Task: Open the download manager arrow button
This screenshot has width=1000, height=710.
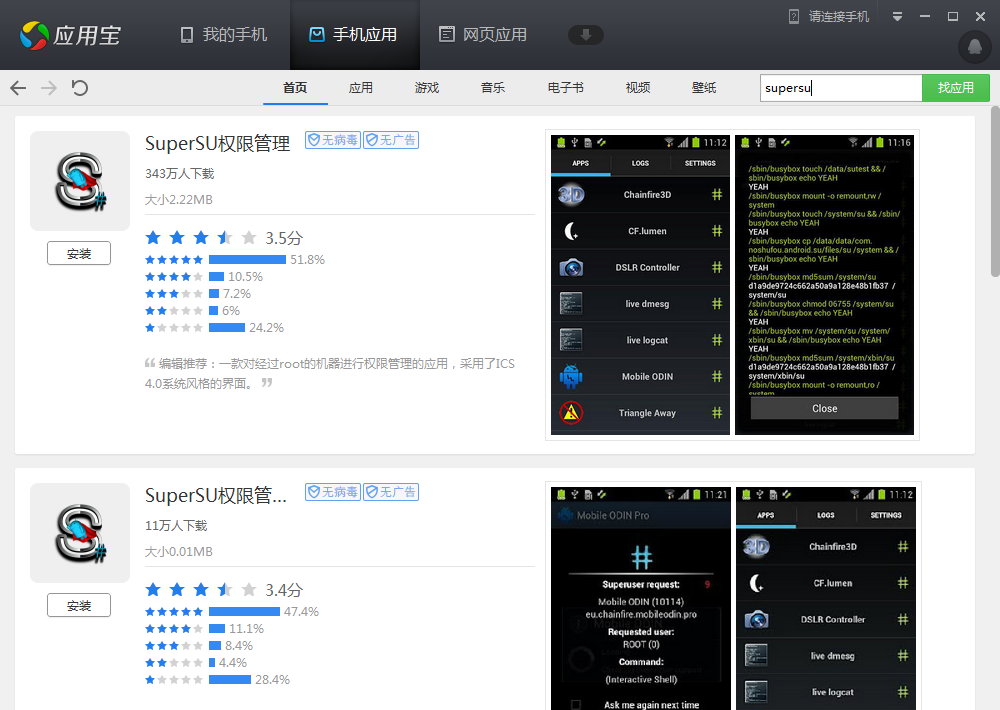Action: [585, 34]
